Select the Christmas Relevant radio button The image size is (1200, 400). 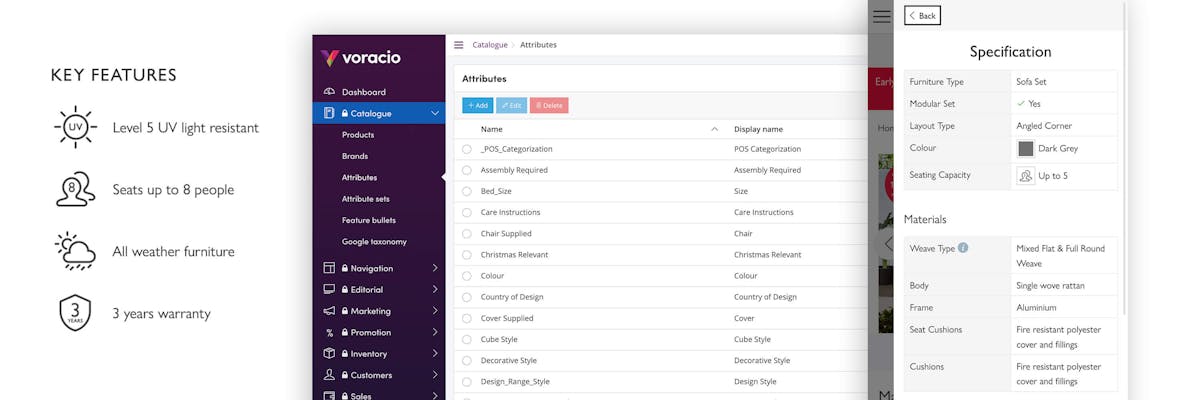coord(467,255)
